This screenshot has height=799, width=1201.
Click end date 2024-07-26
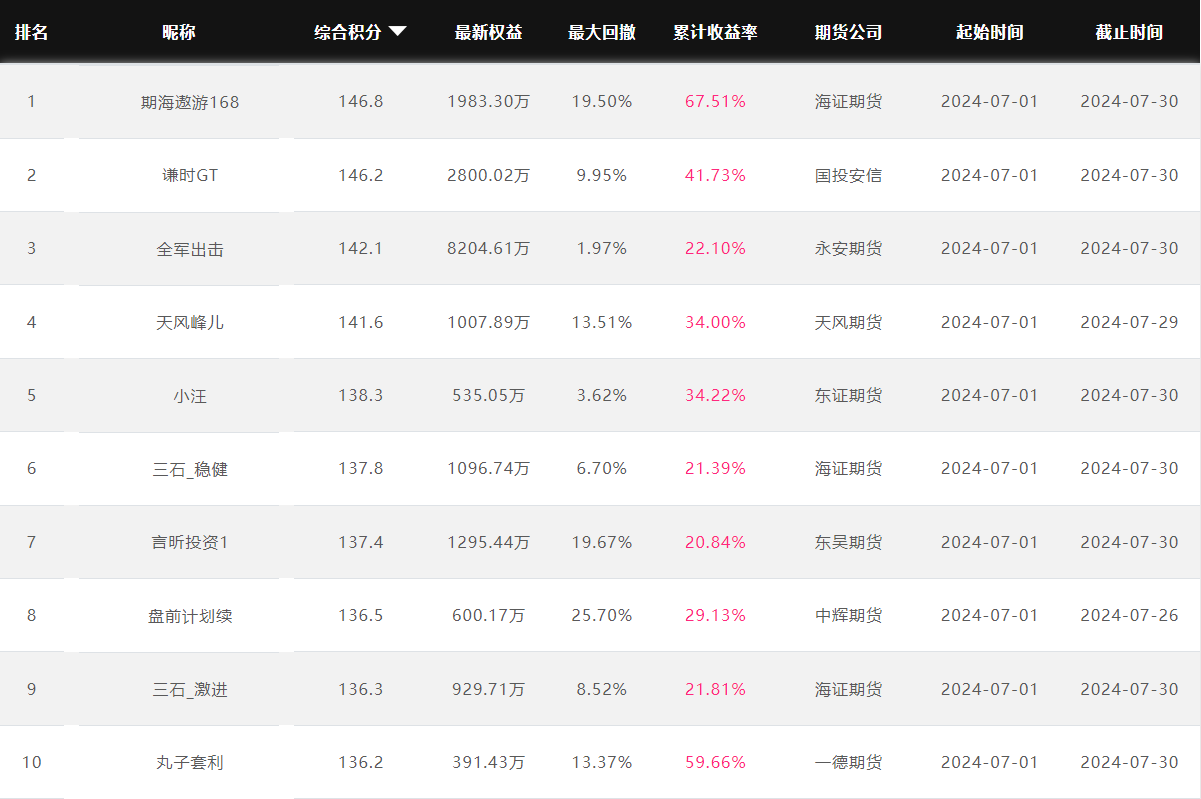coord(1129,615)
